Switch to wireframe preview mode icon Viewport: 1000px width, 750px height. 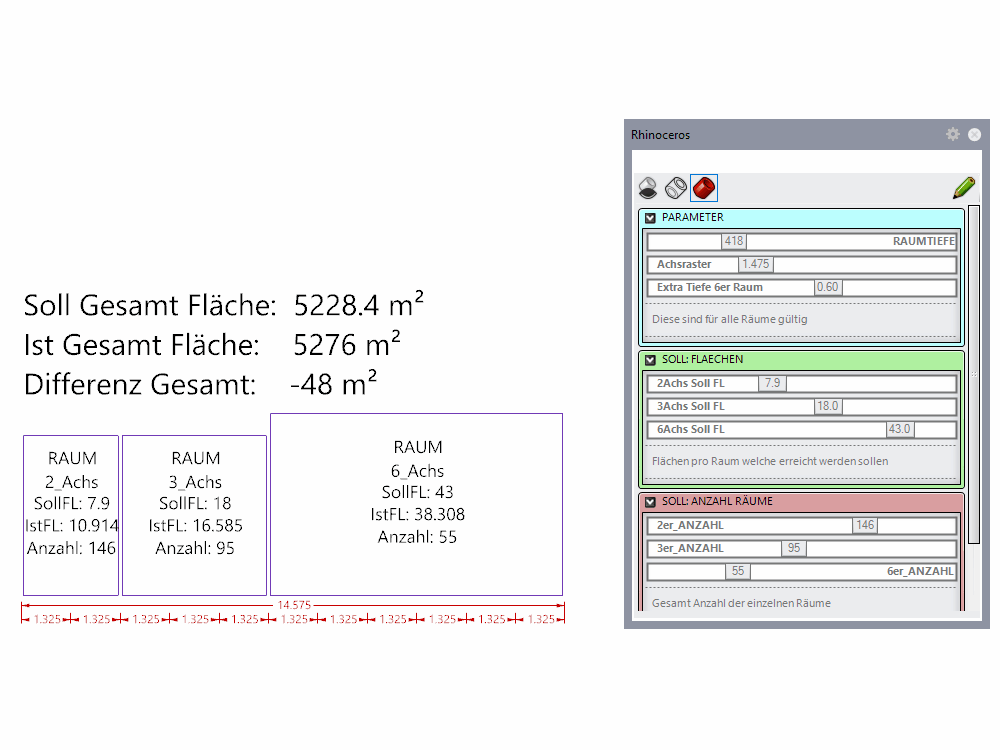[676, 187]
